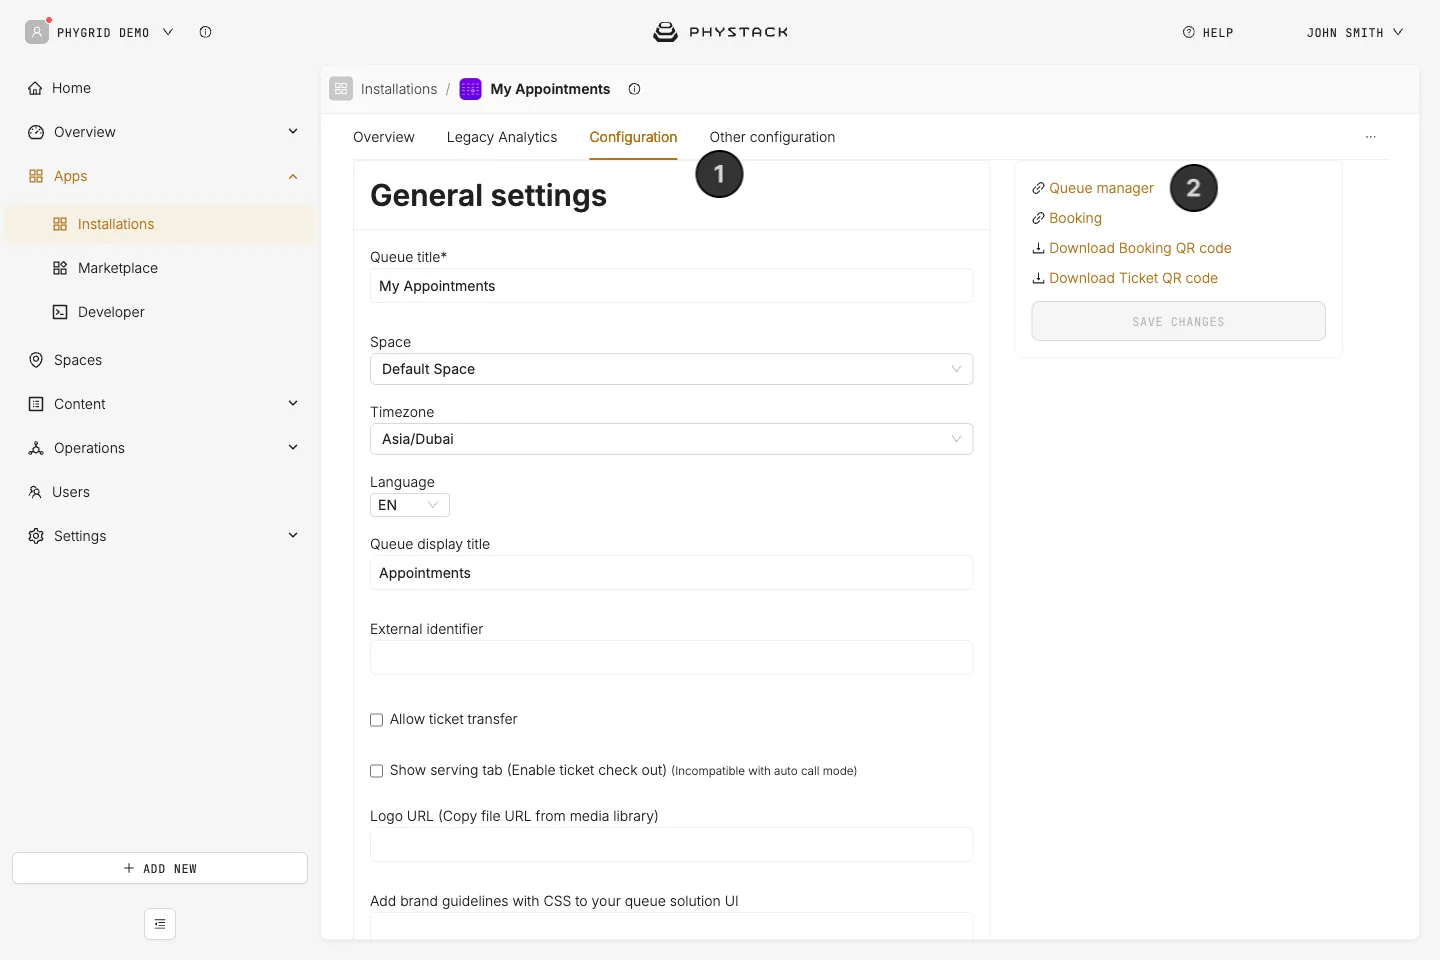The width and height of the screenshot is (1440, 960).
Task: Click the Queue display title field
Action: click(x=671, y=573)
